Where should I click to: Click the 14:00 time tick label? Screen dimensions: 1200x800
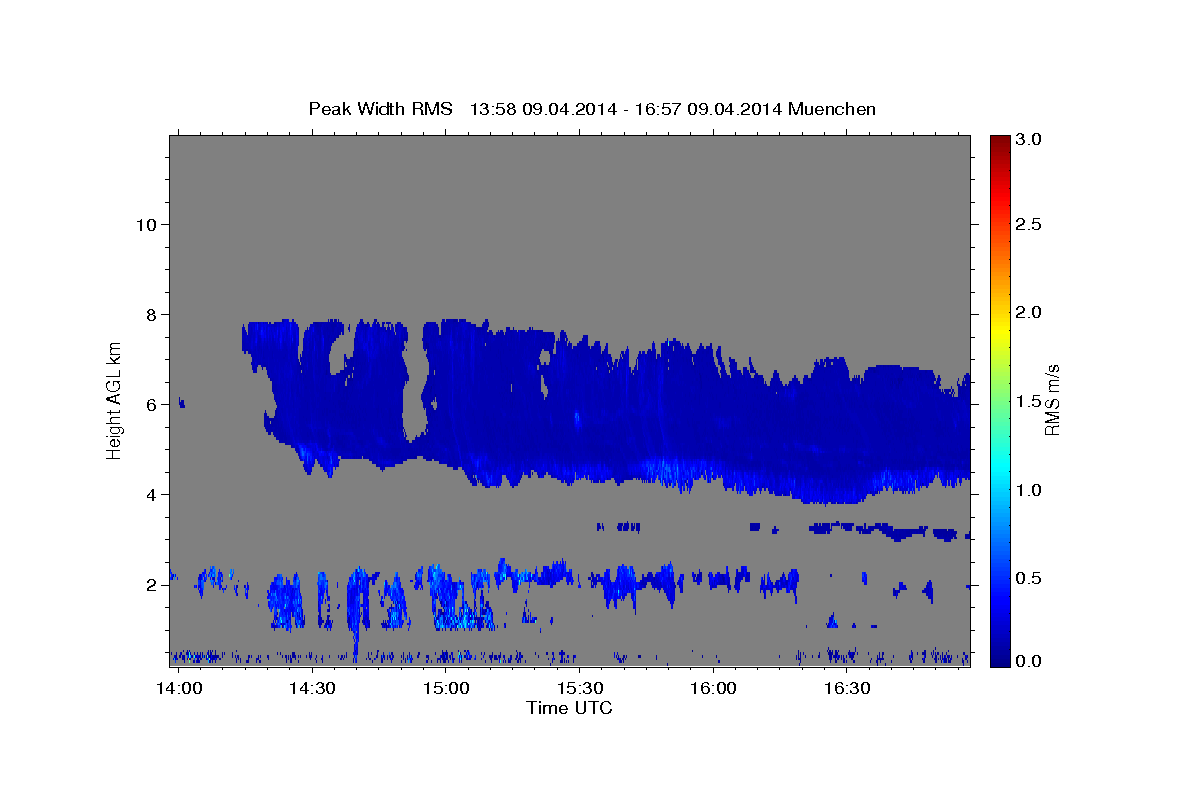click(179, 689)
